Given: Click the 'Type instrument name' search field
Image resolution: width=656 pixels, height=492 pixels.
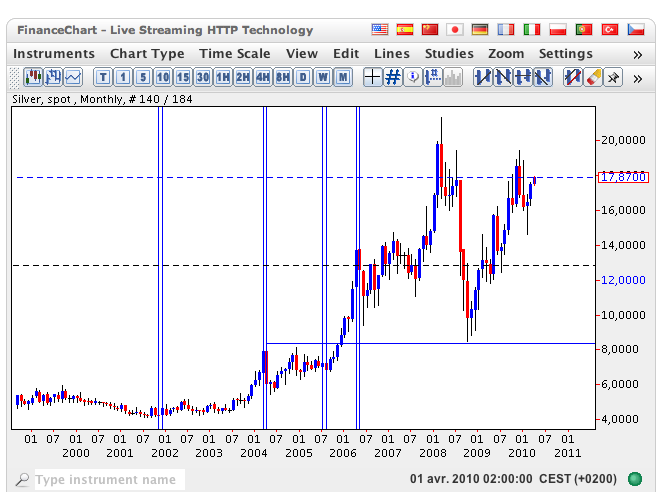Looking at the screenshot, I should (108, 480).
